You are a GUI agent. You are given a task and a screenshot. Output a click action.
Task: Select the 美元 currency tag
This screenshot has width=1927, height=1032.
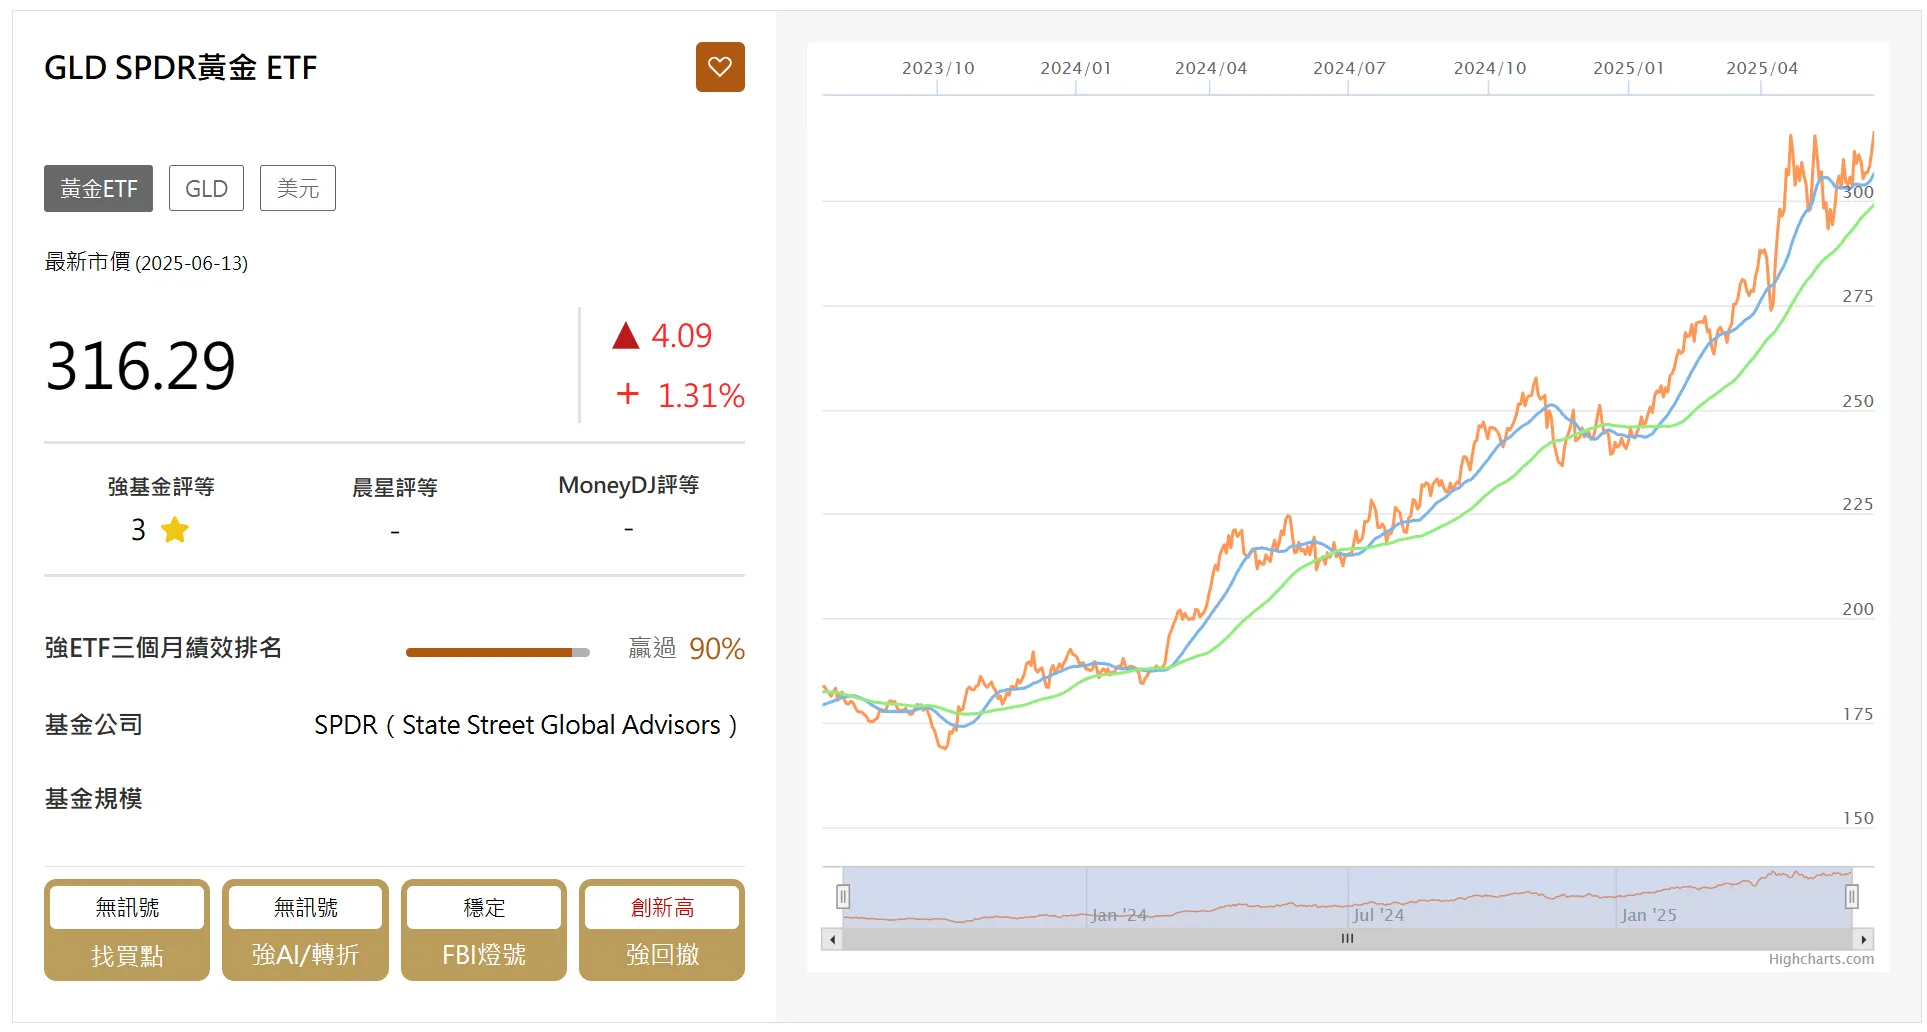tap(298, 188)
